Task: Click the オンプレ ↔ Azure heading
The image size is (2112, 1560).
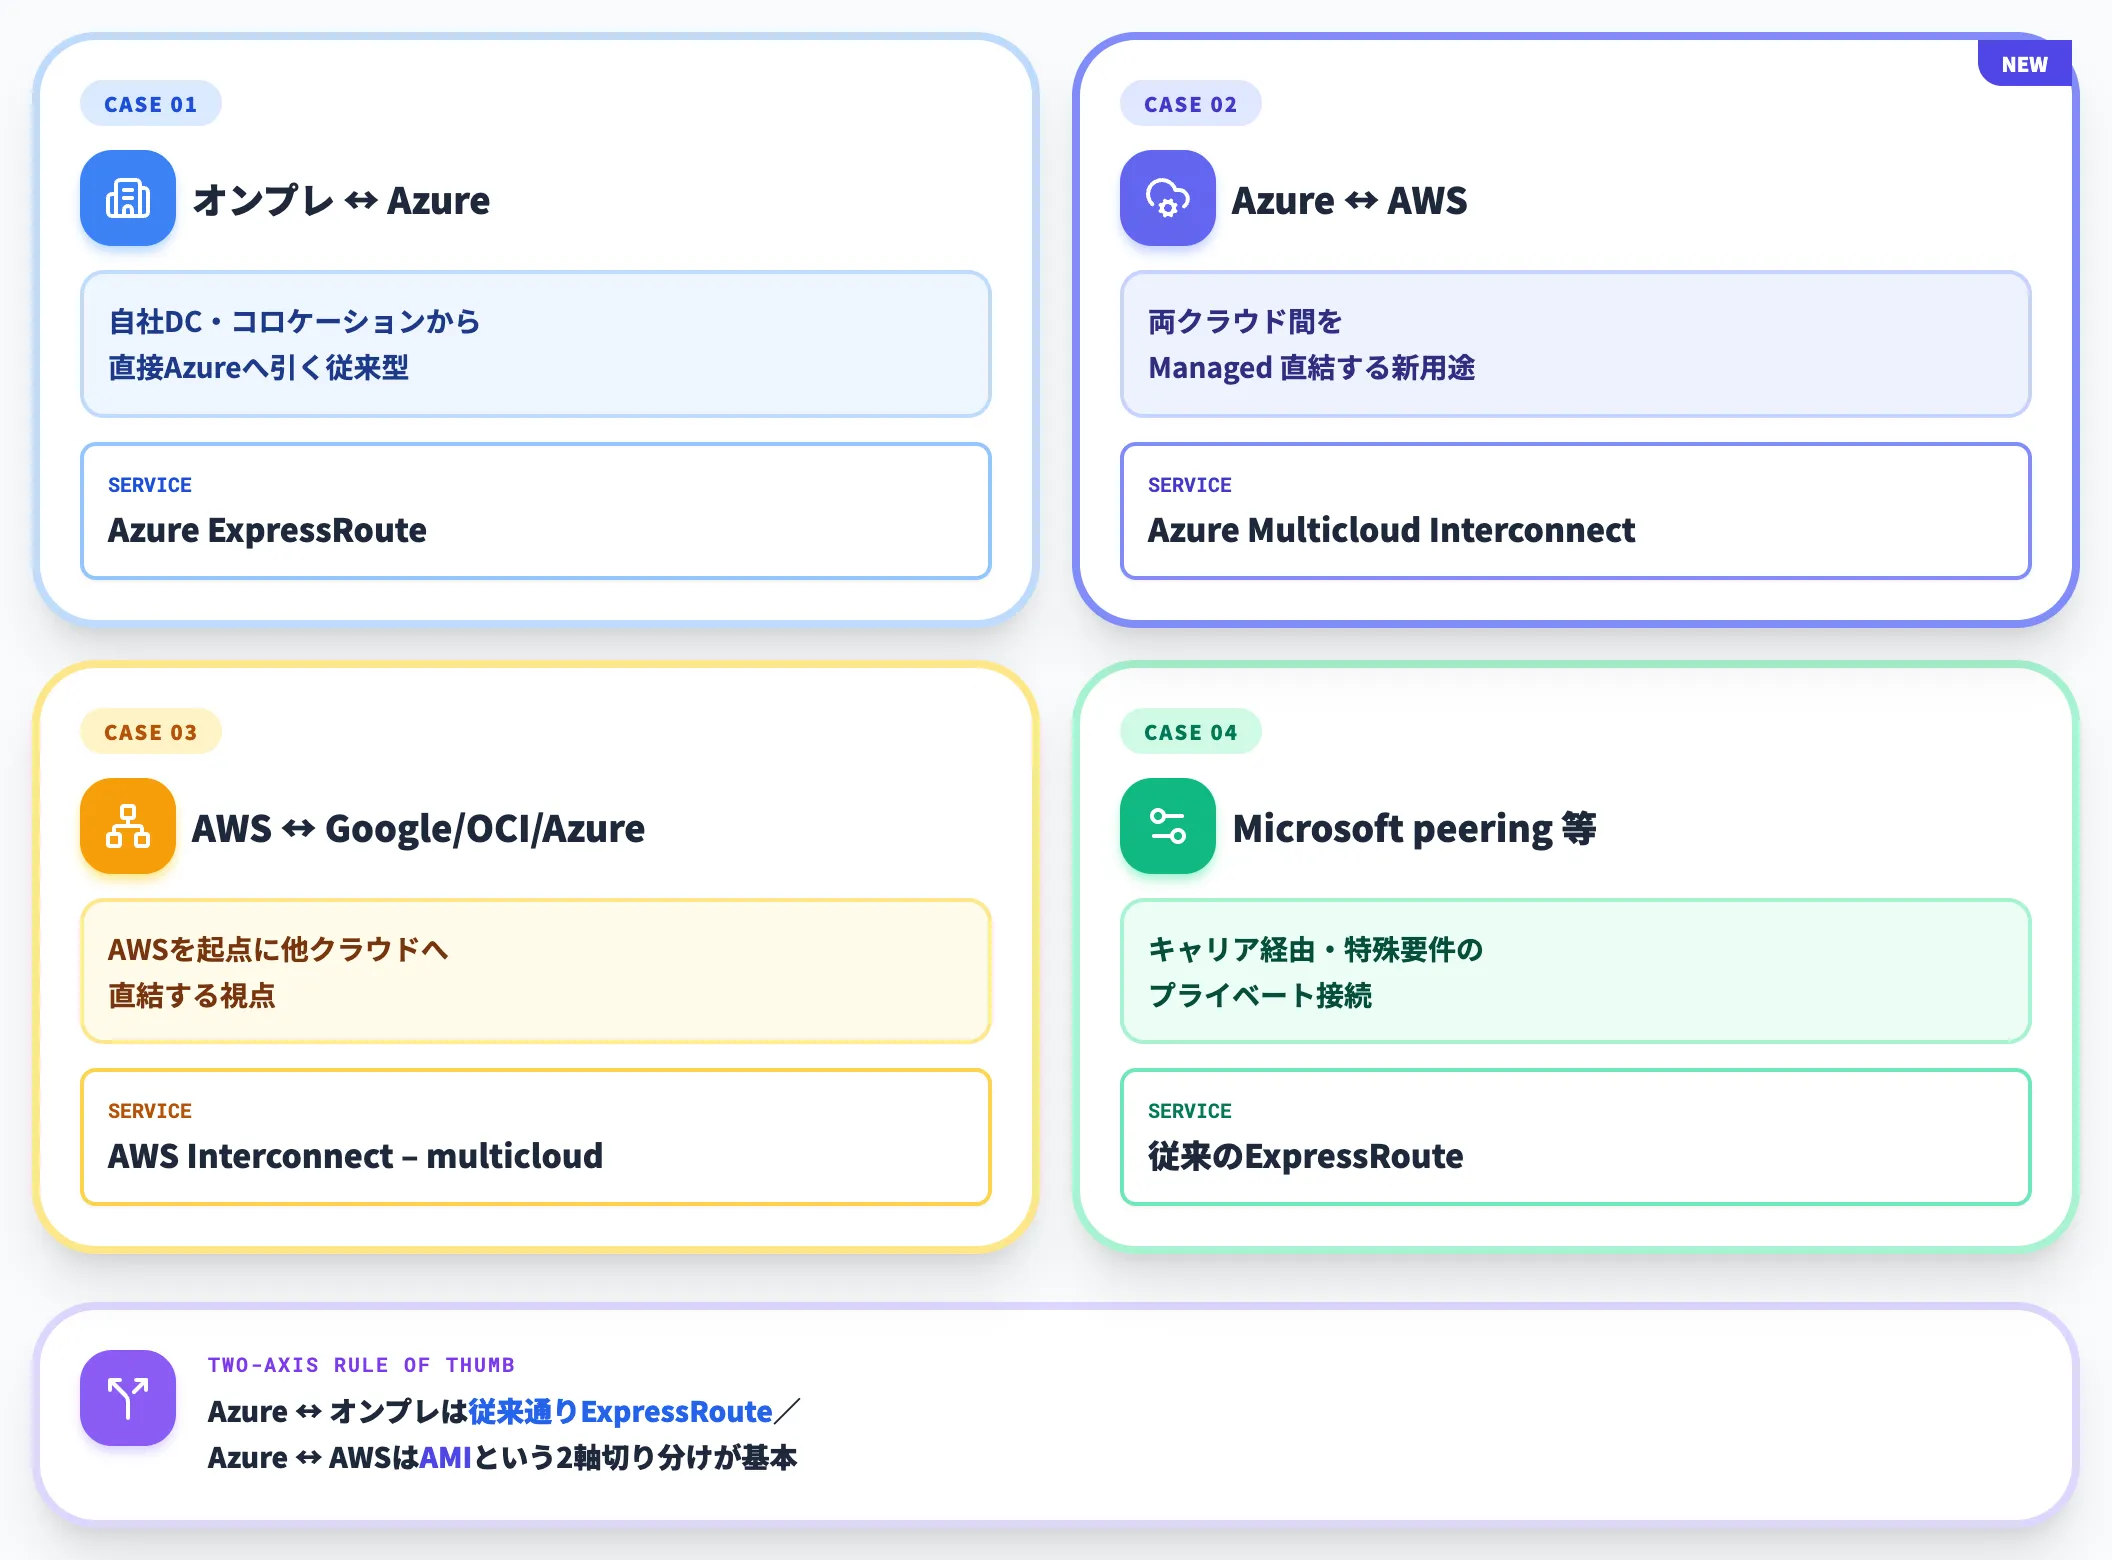Action: 341,200
